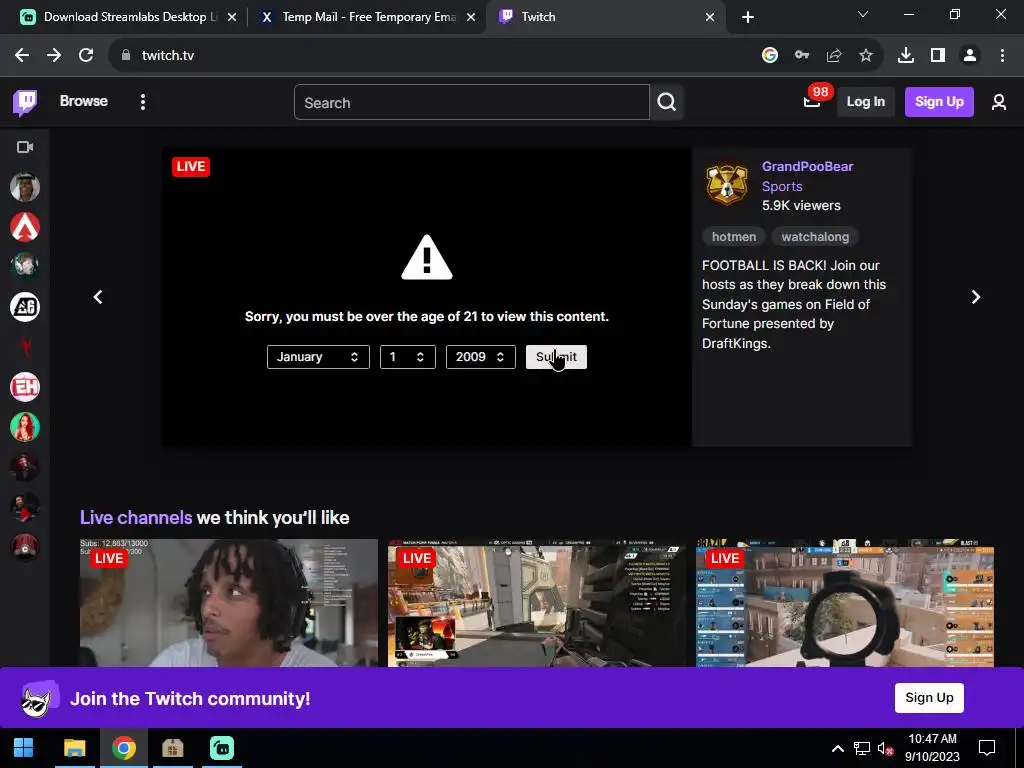Open Chrome three-dot menu
Viewport: 1024px width, 768px height.
[1002, 56]
